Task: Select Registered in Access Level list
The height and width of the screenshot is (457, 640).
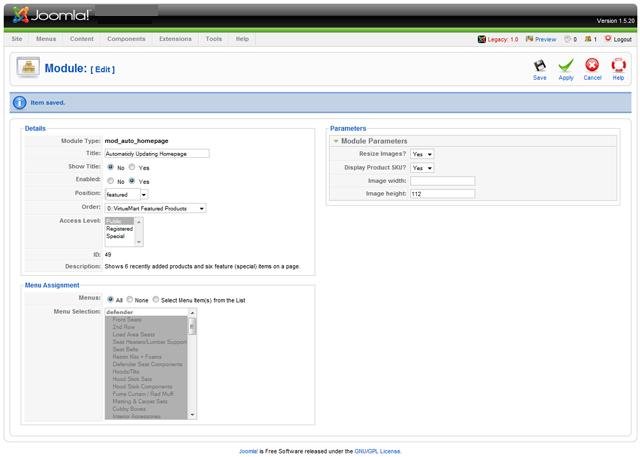Action: pos(120,229)
